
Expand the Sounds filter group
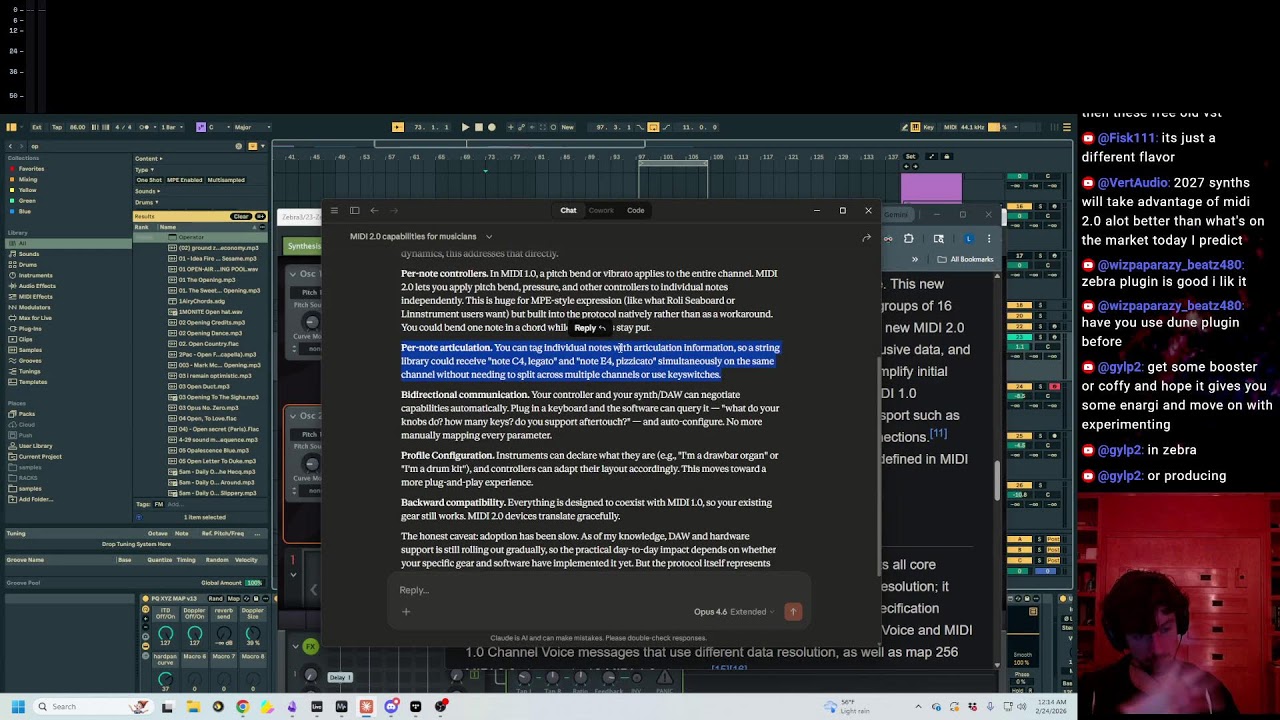point(147,191)
